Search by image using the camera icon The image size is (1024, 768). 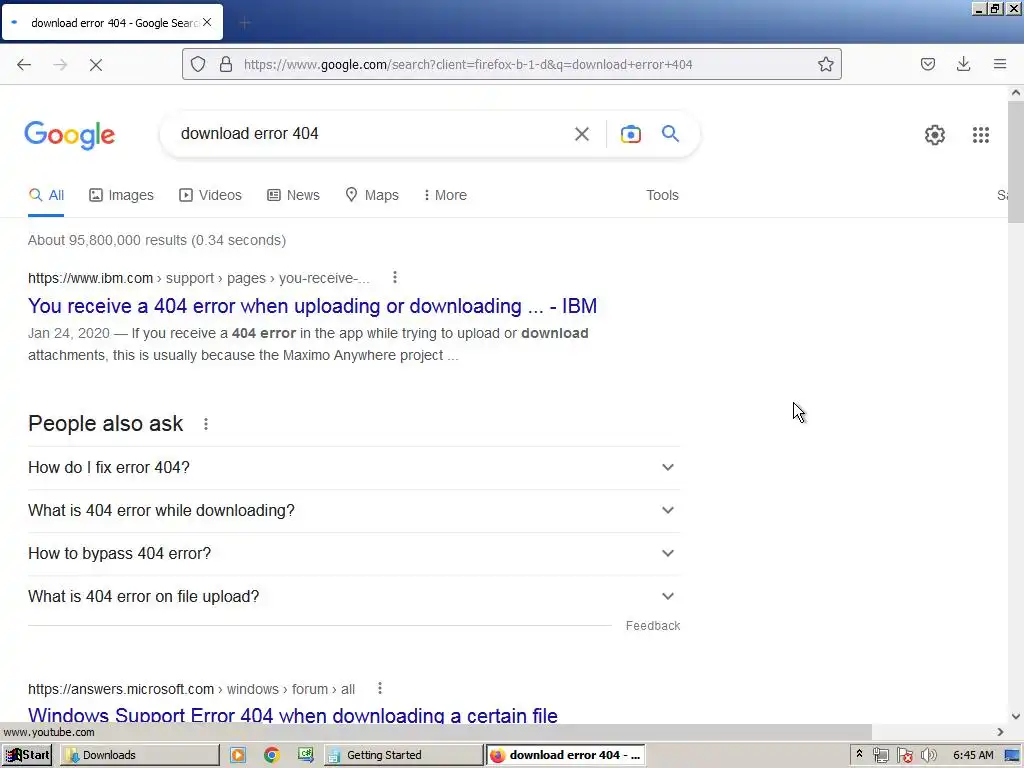pyautogui.click(x=630, y=134)
